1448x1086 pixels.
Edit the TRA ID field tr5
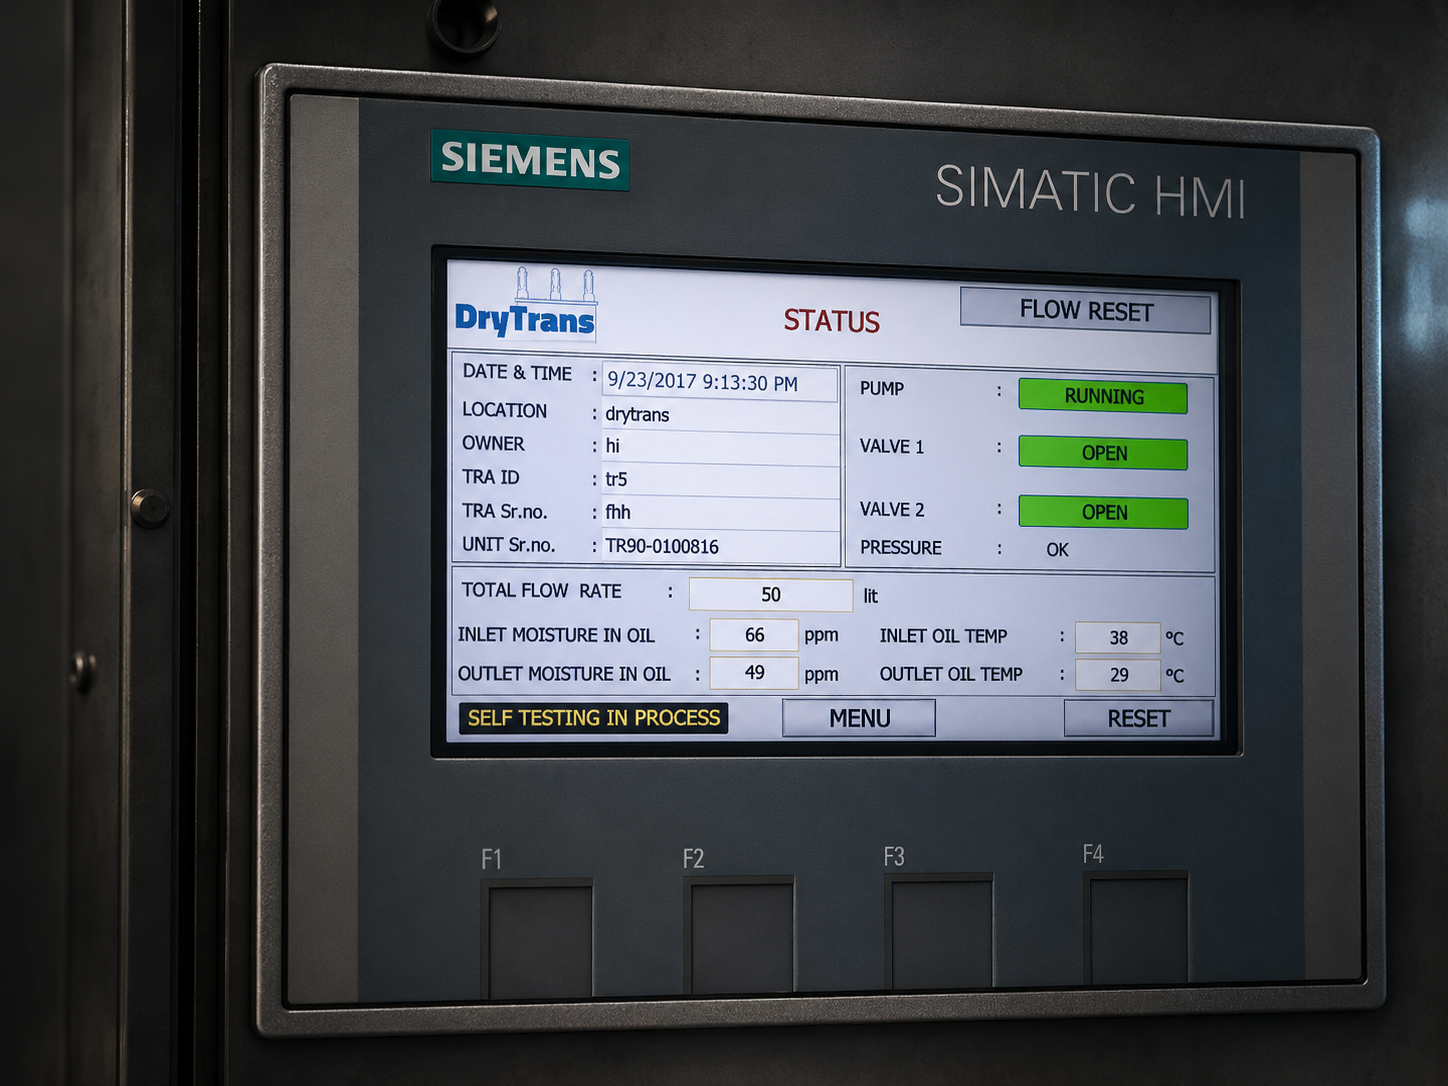[719, 480]
